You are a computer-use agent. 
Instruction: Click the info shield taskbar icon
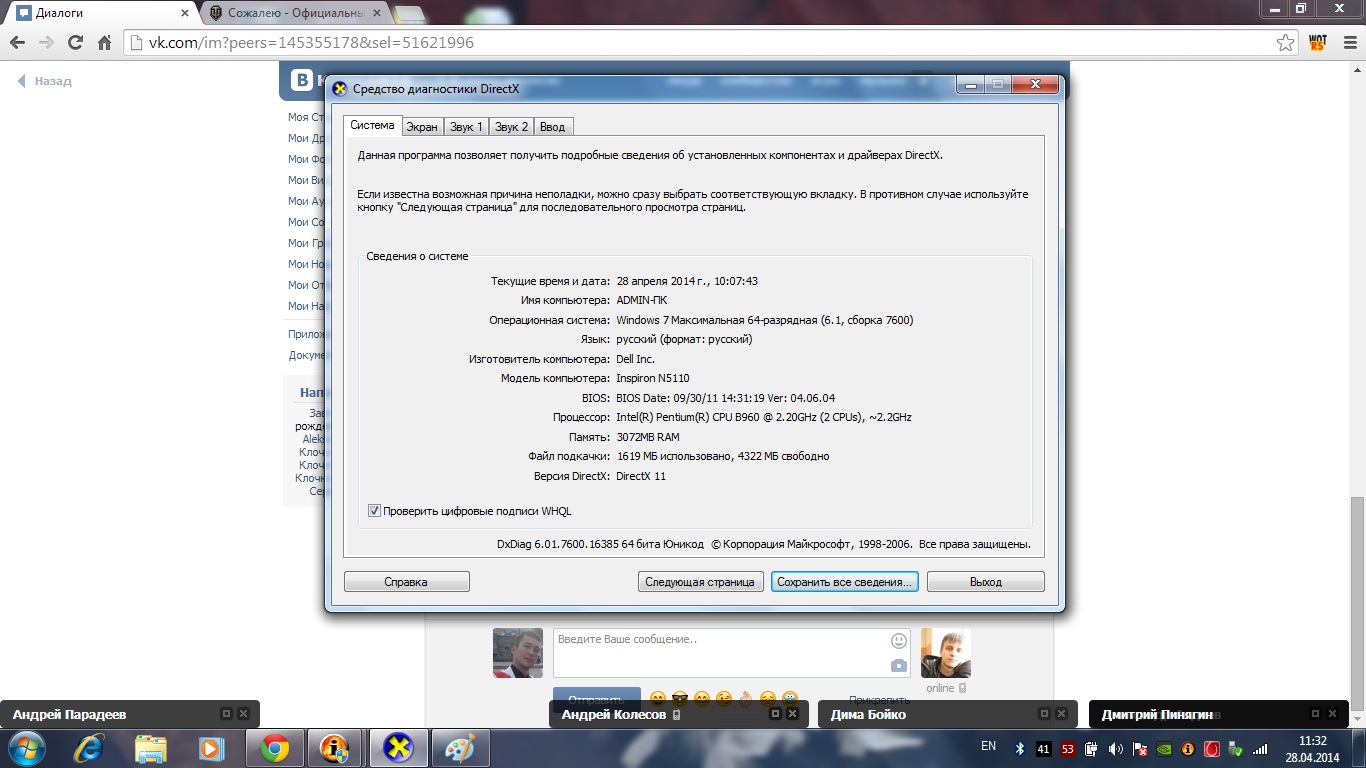(336, 748)
